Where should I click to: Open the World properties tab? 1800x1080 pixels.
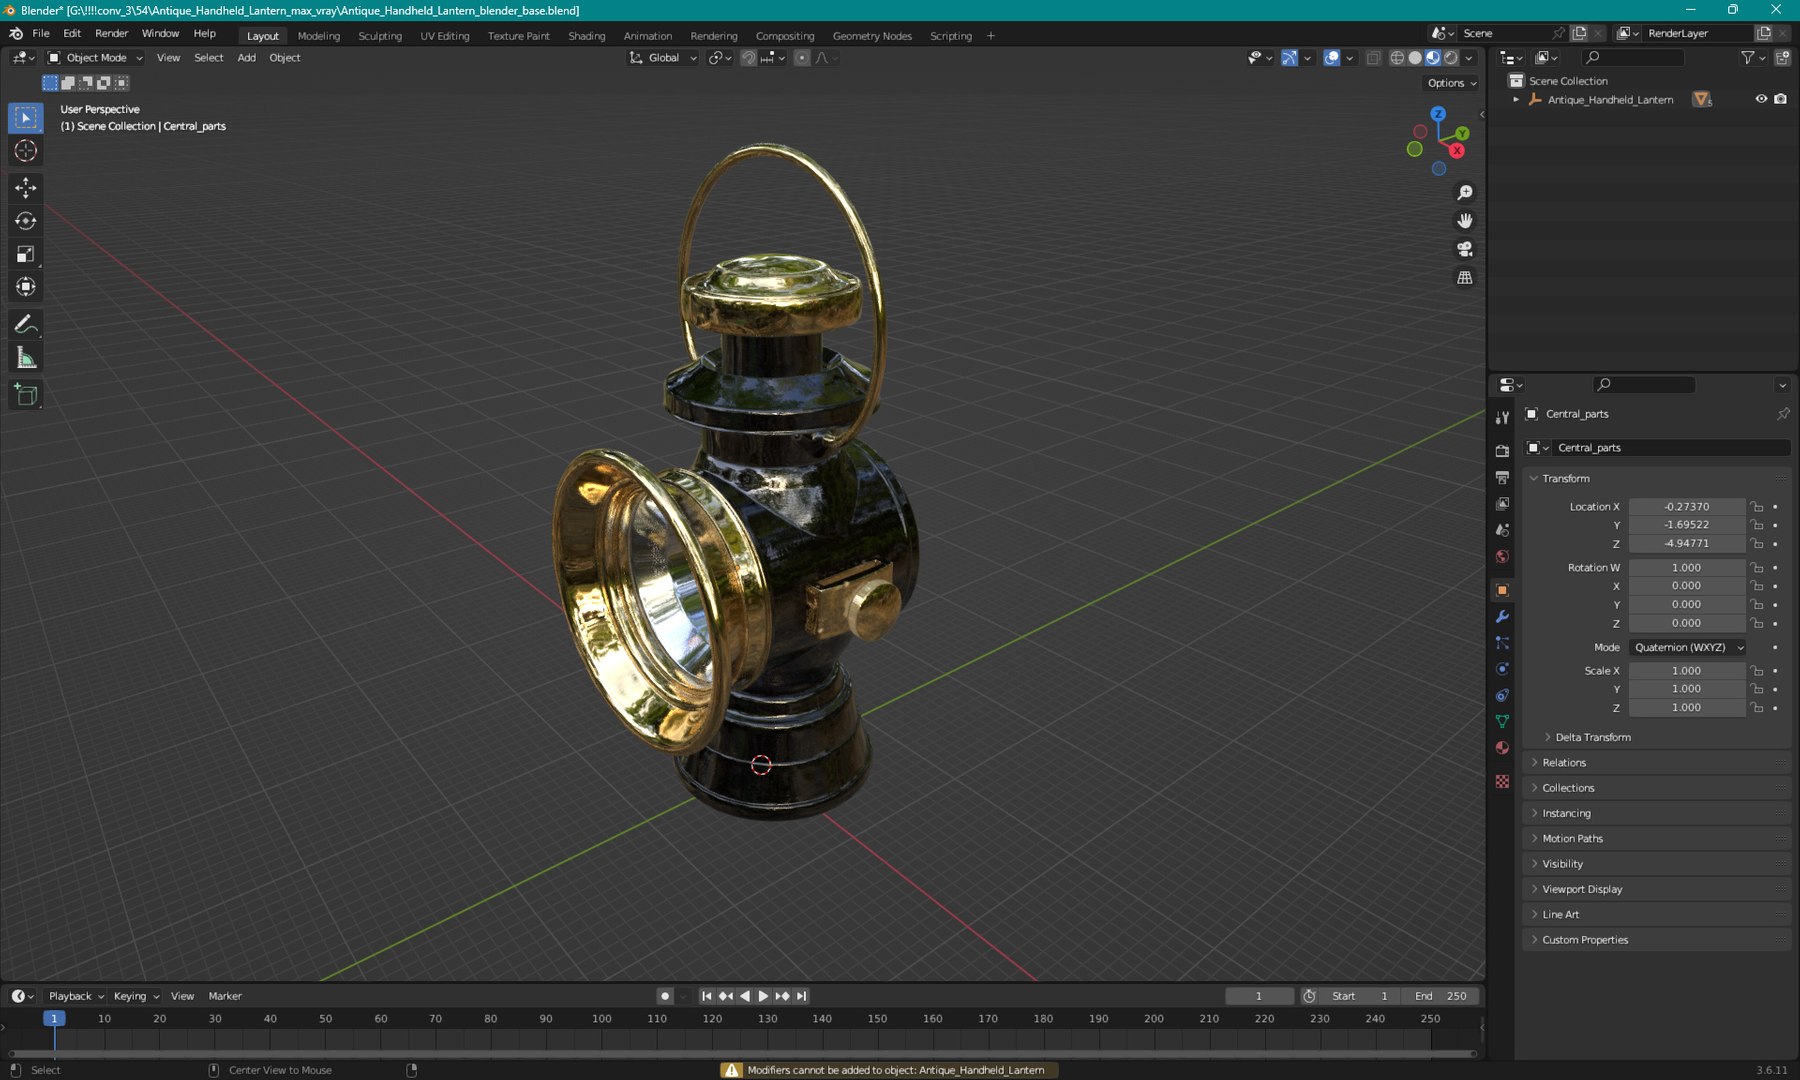pos(1502,557)
